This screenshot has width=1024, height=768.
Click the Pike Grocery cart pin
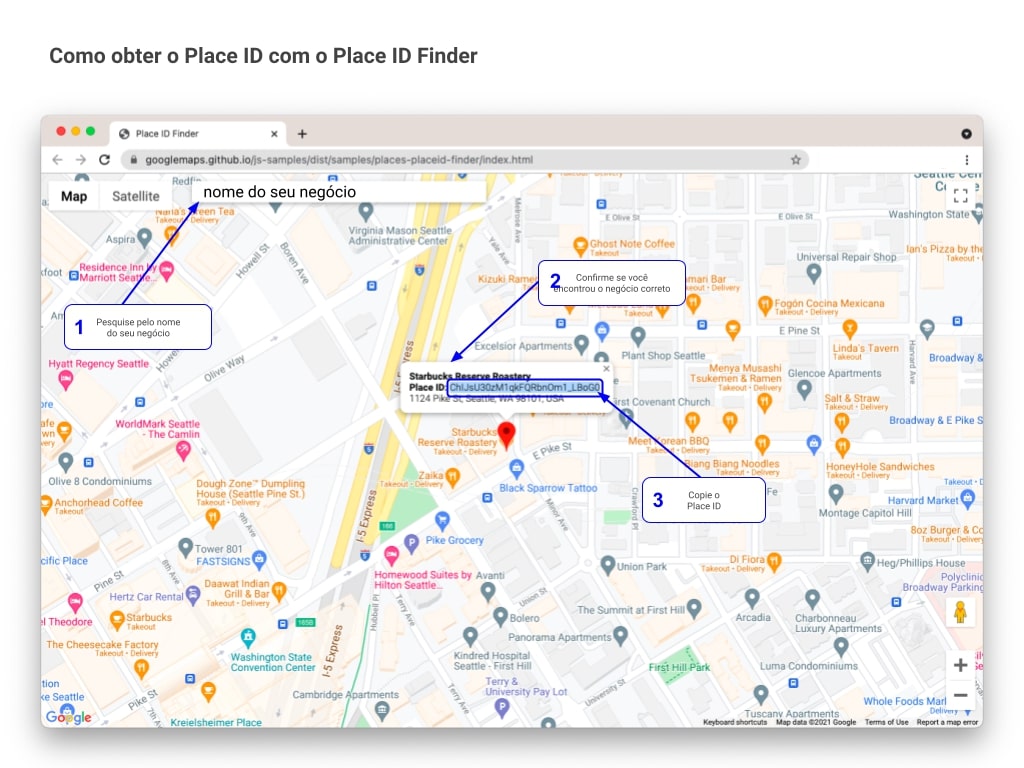point(442,520)
